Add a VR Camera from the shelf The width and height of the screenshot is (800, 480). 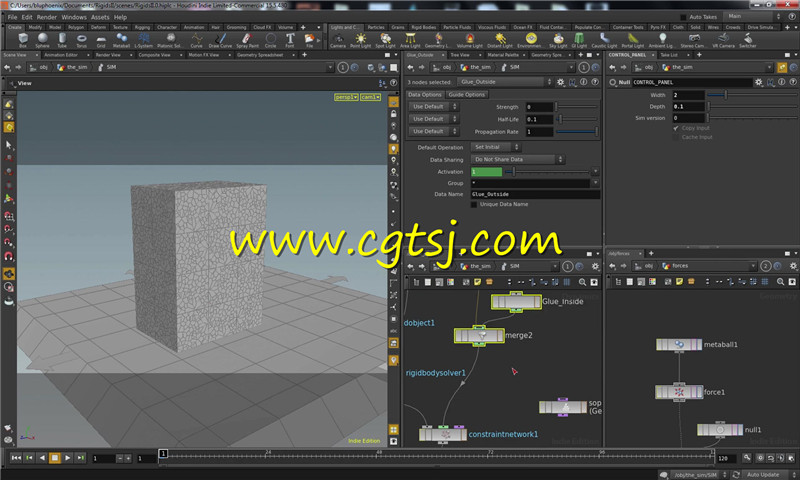[723, 40]
